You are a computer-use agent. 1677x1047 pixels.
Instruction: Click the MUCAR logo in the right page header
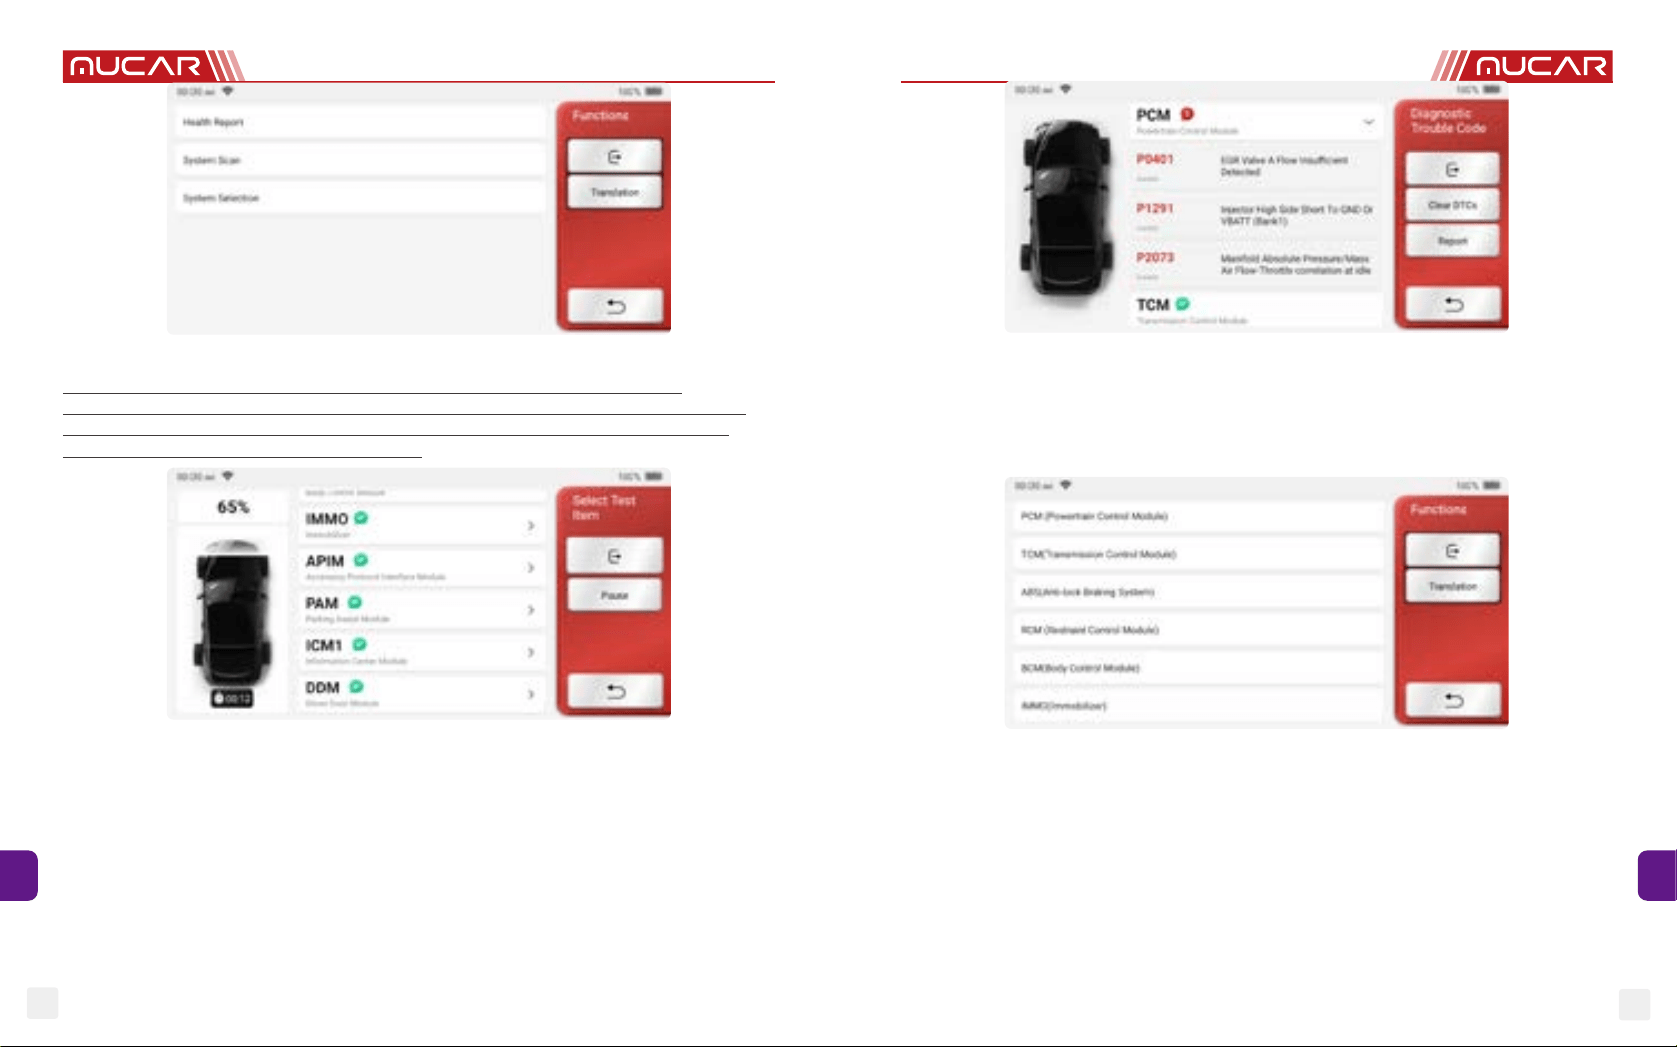tap(1522, 66)
